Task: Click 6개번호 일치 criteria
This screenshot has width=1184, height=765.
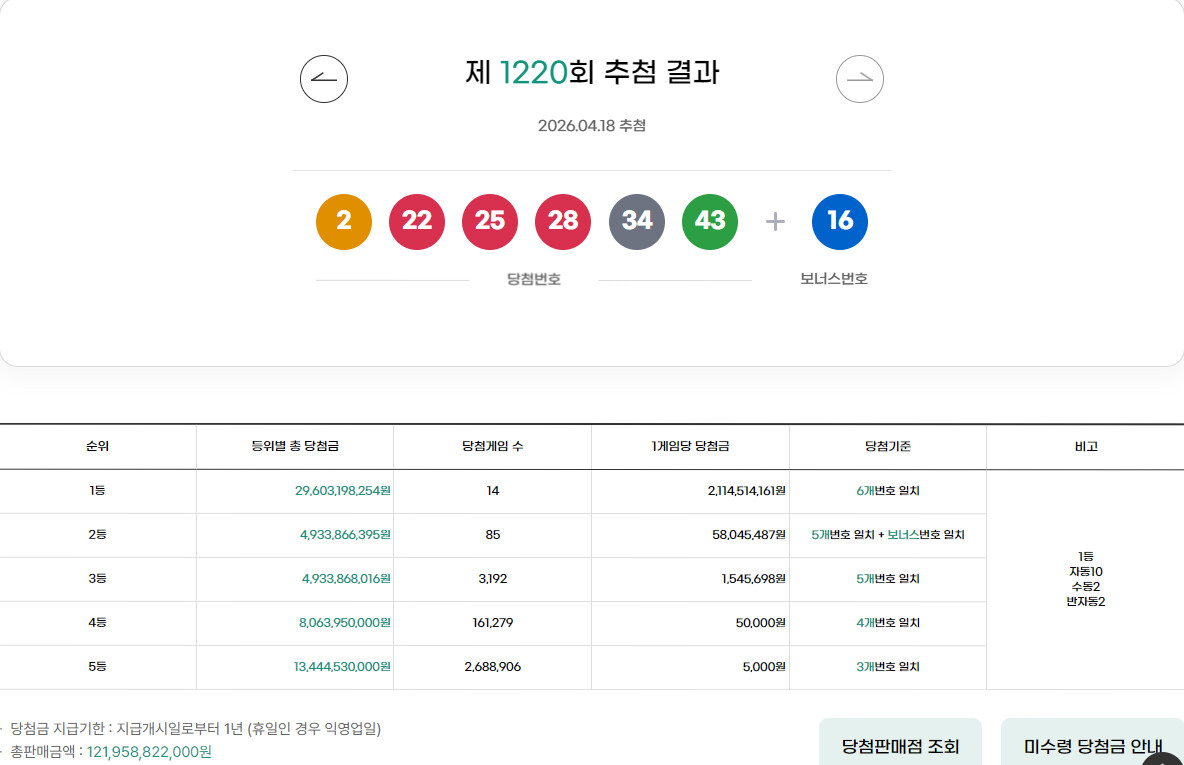Action: click(x=888, y=491)
